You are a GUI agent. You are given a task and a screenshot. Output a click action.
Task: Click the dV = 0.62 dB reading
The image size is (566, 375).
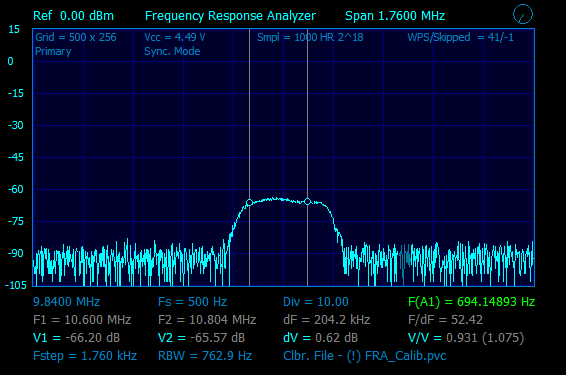[321, 338]
